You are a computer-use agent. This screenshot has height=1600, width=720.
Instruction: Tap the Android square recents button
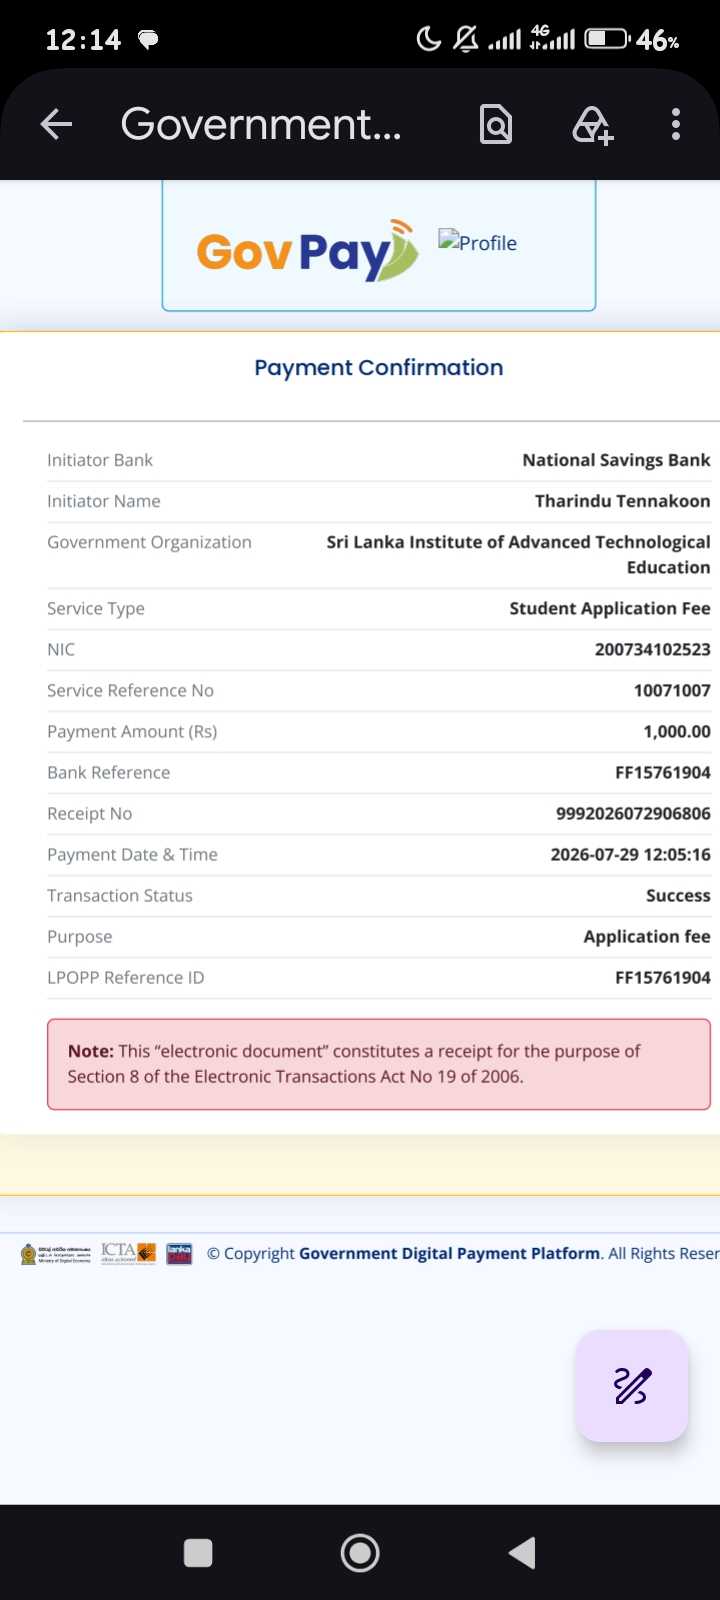coord(198,1553)
